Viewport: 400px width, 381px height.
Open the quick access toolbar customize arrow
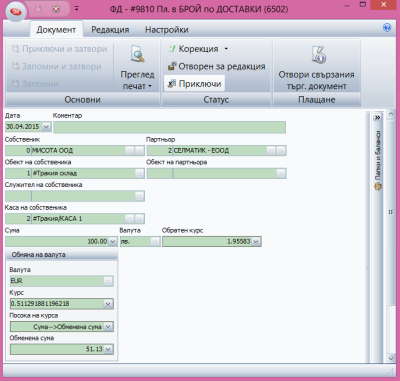coord(76,9)
